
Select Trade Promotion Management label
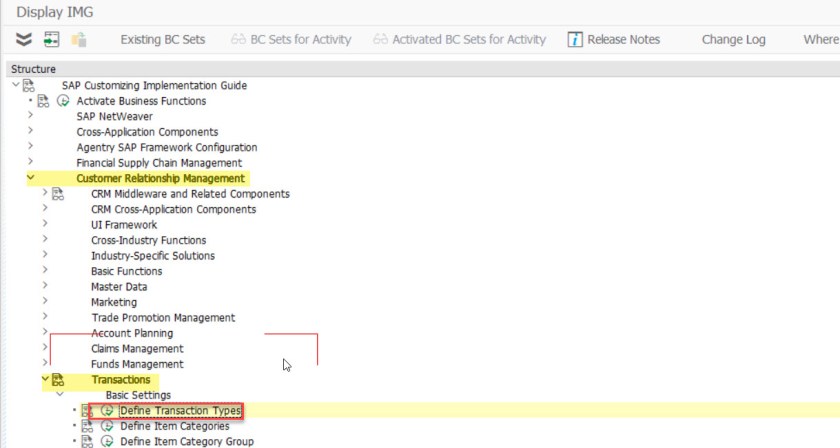pyautogui.click(x=163, y=318)
